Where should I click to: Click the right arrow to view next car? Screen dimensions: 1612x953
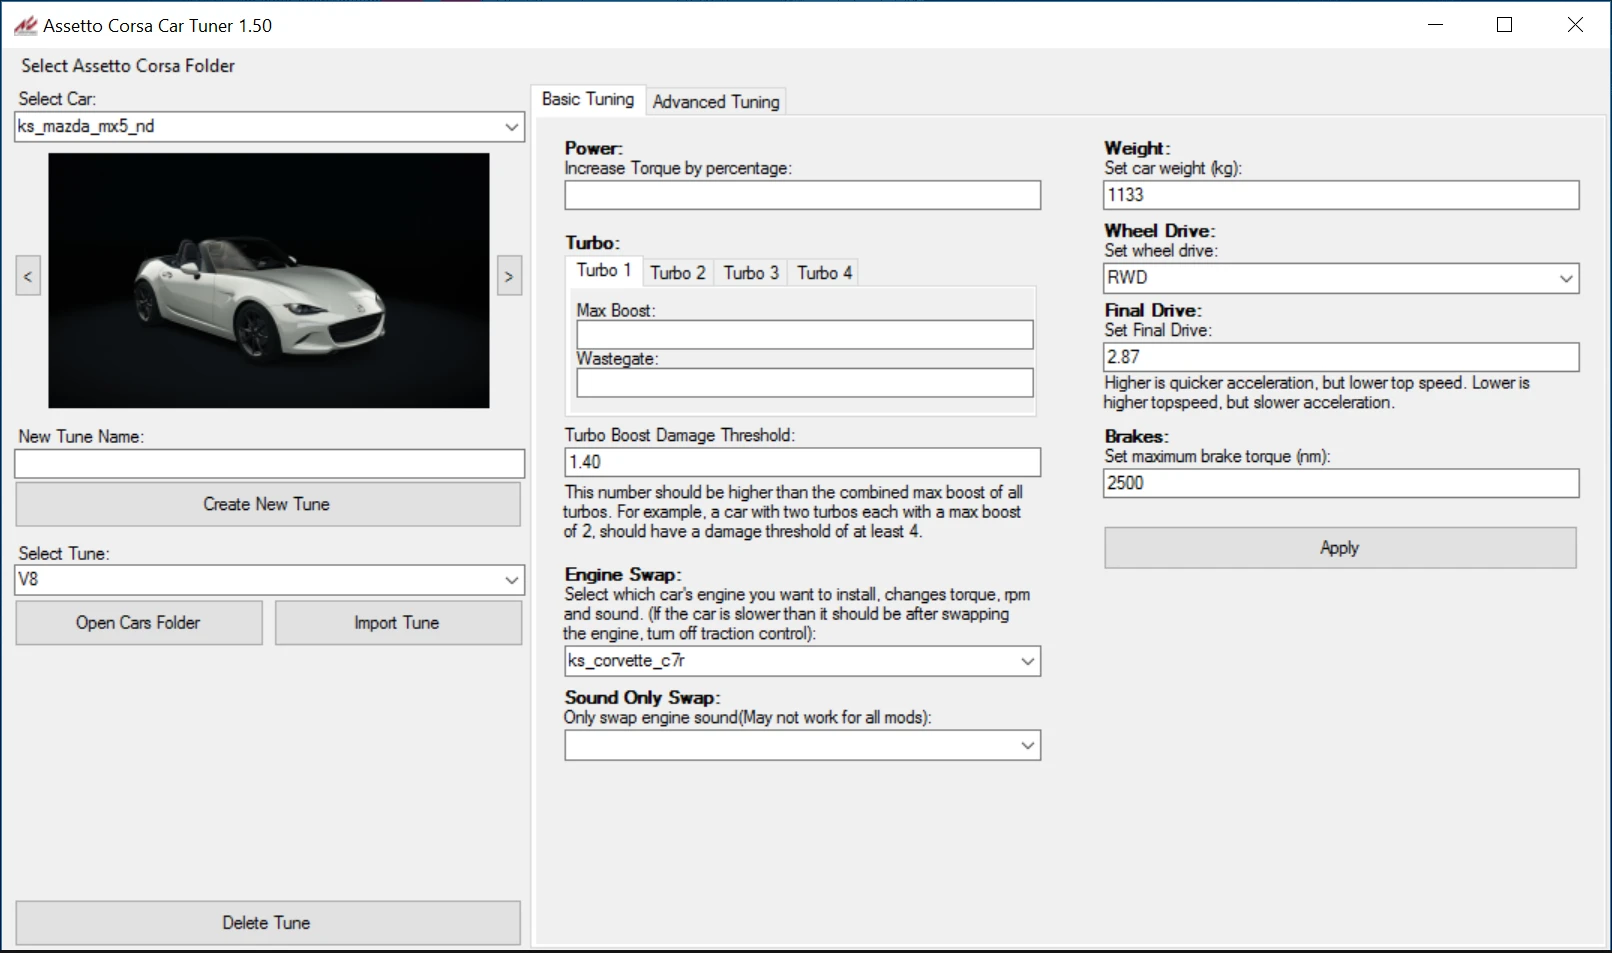(x=509, y=276)
